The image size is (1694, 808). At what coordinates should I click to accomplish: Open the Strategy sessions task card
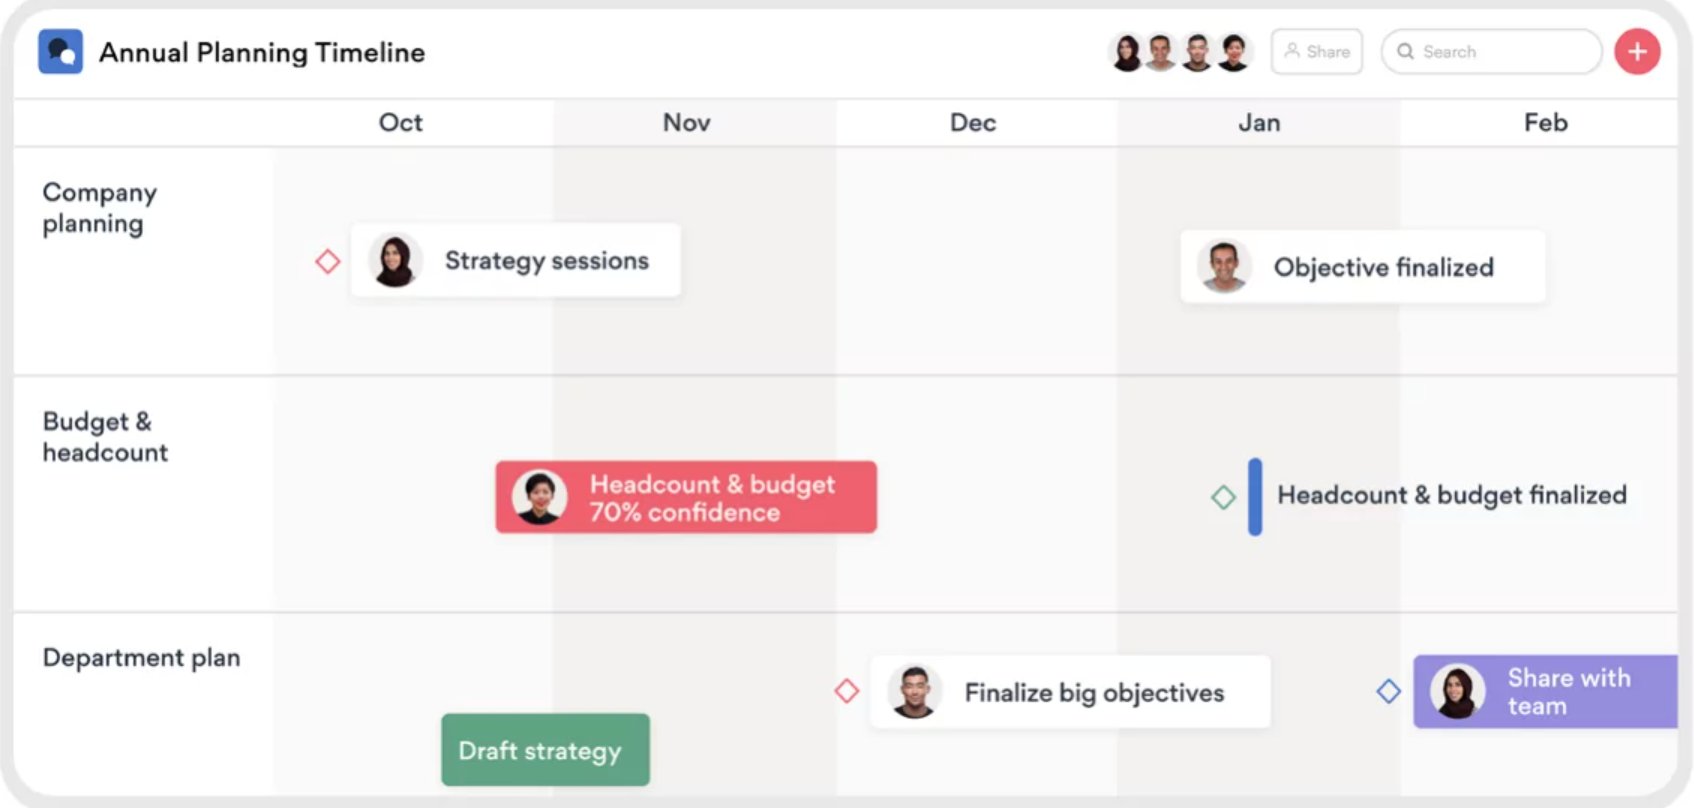pos(516,260)
